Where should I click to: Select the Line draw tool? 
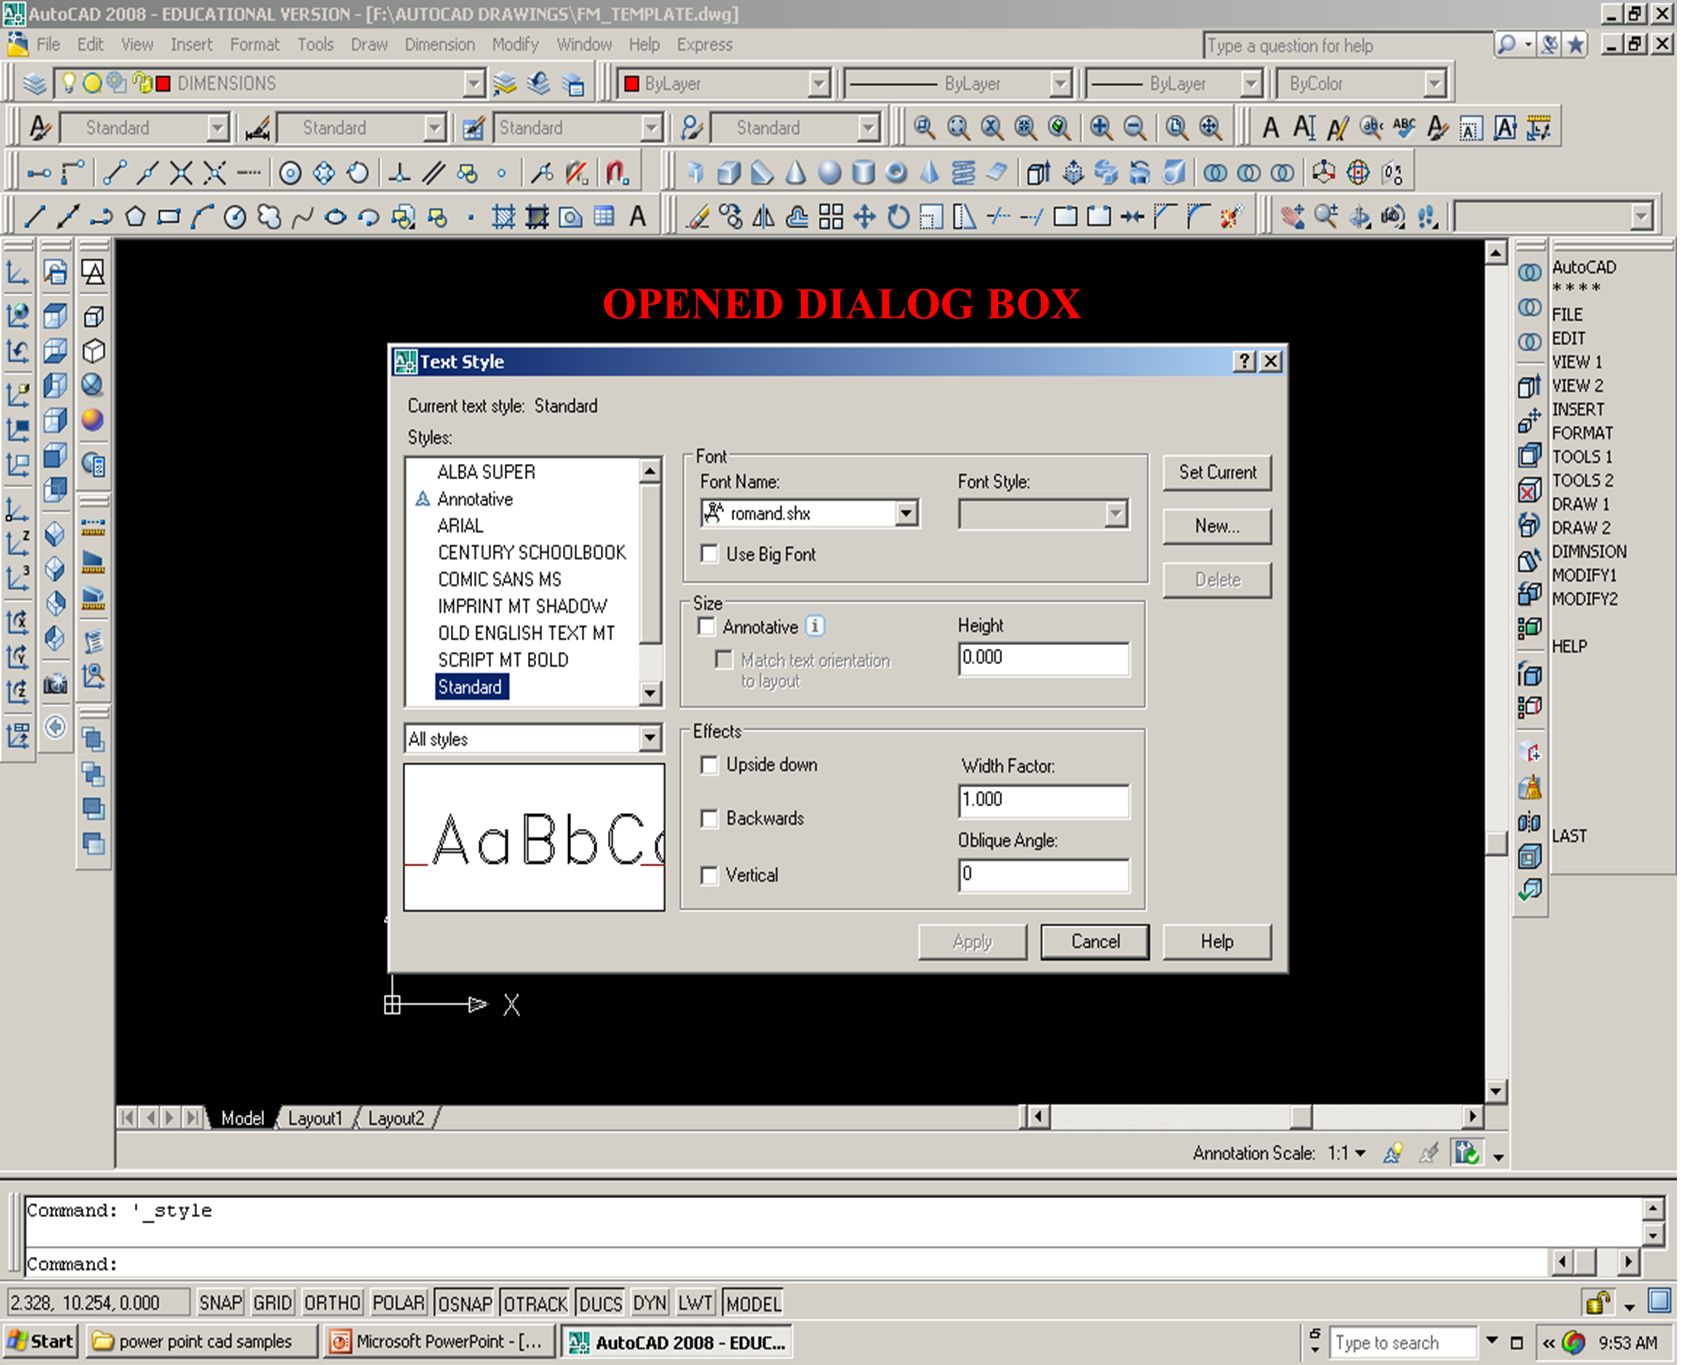34,216
